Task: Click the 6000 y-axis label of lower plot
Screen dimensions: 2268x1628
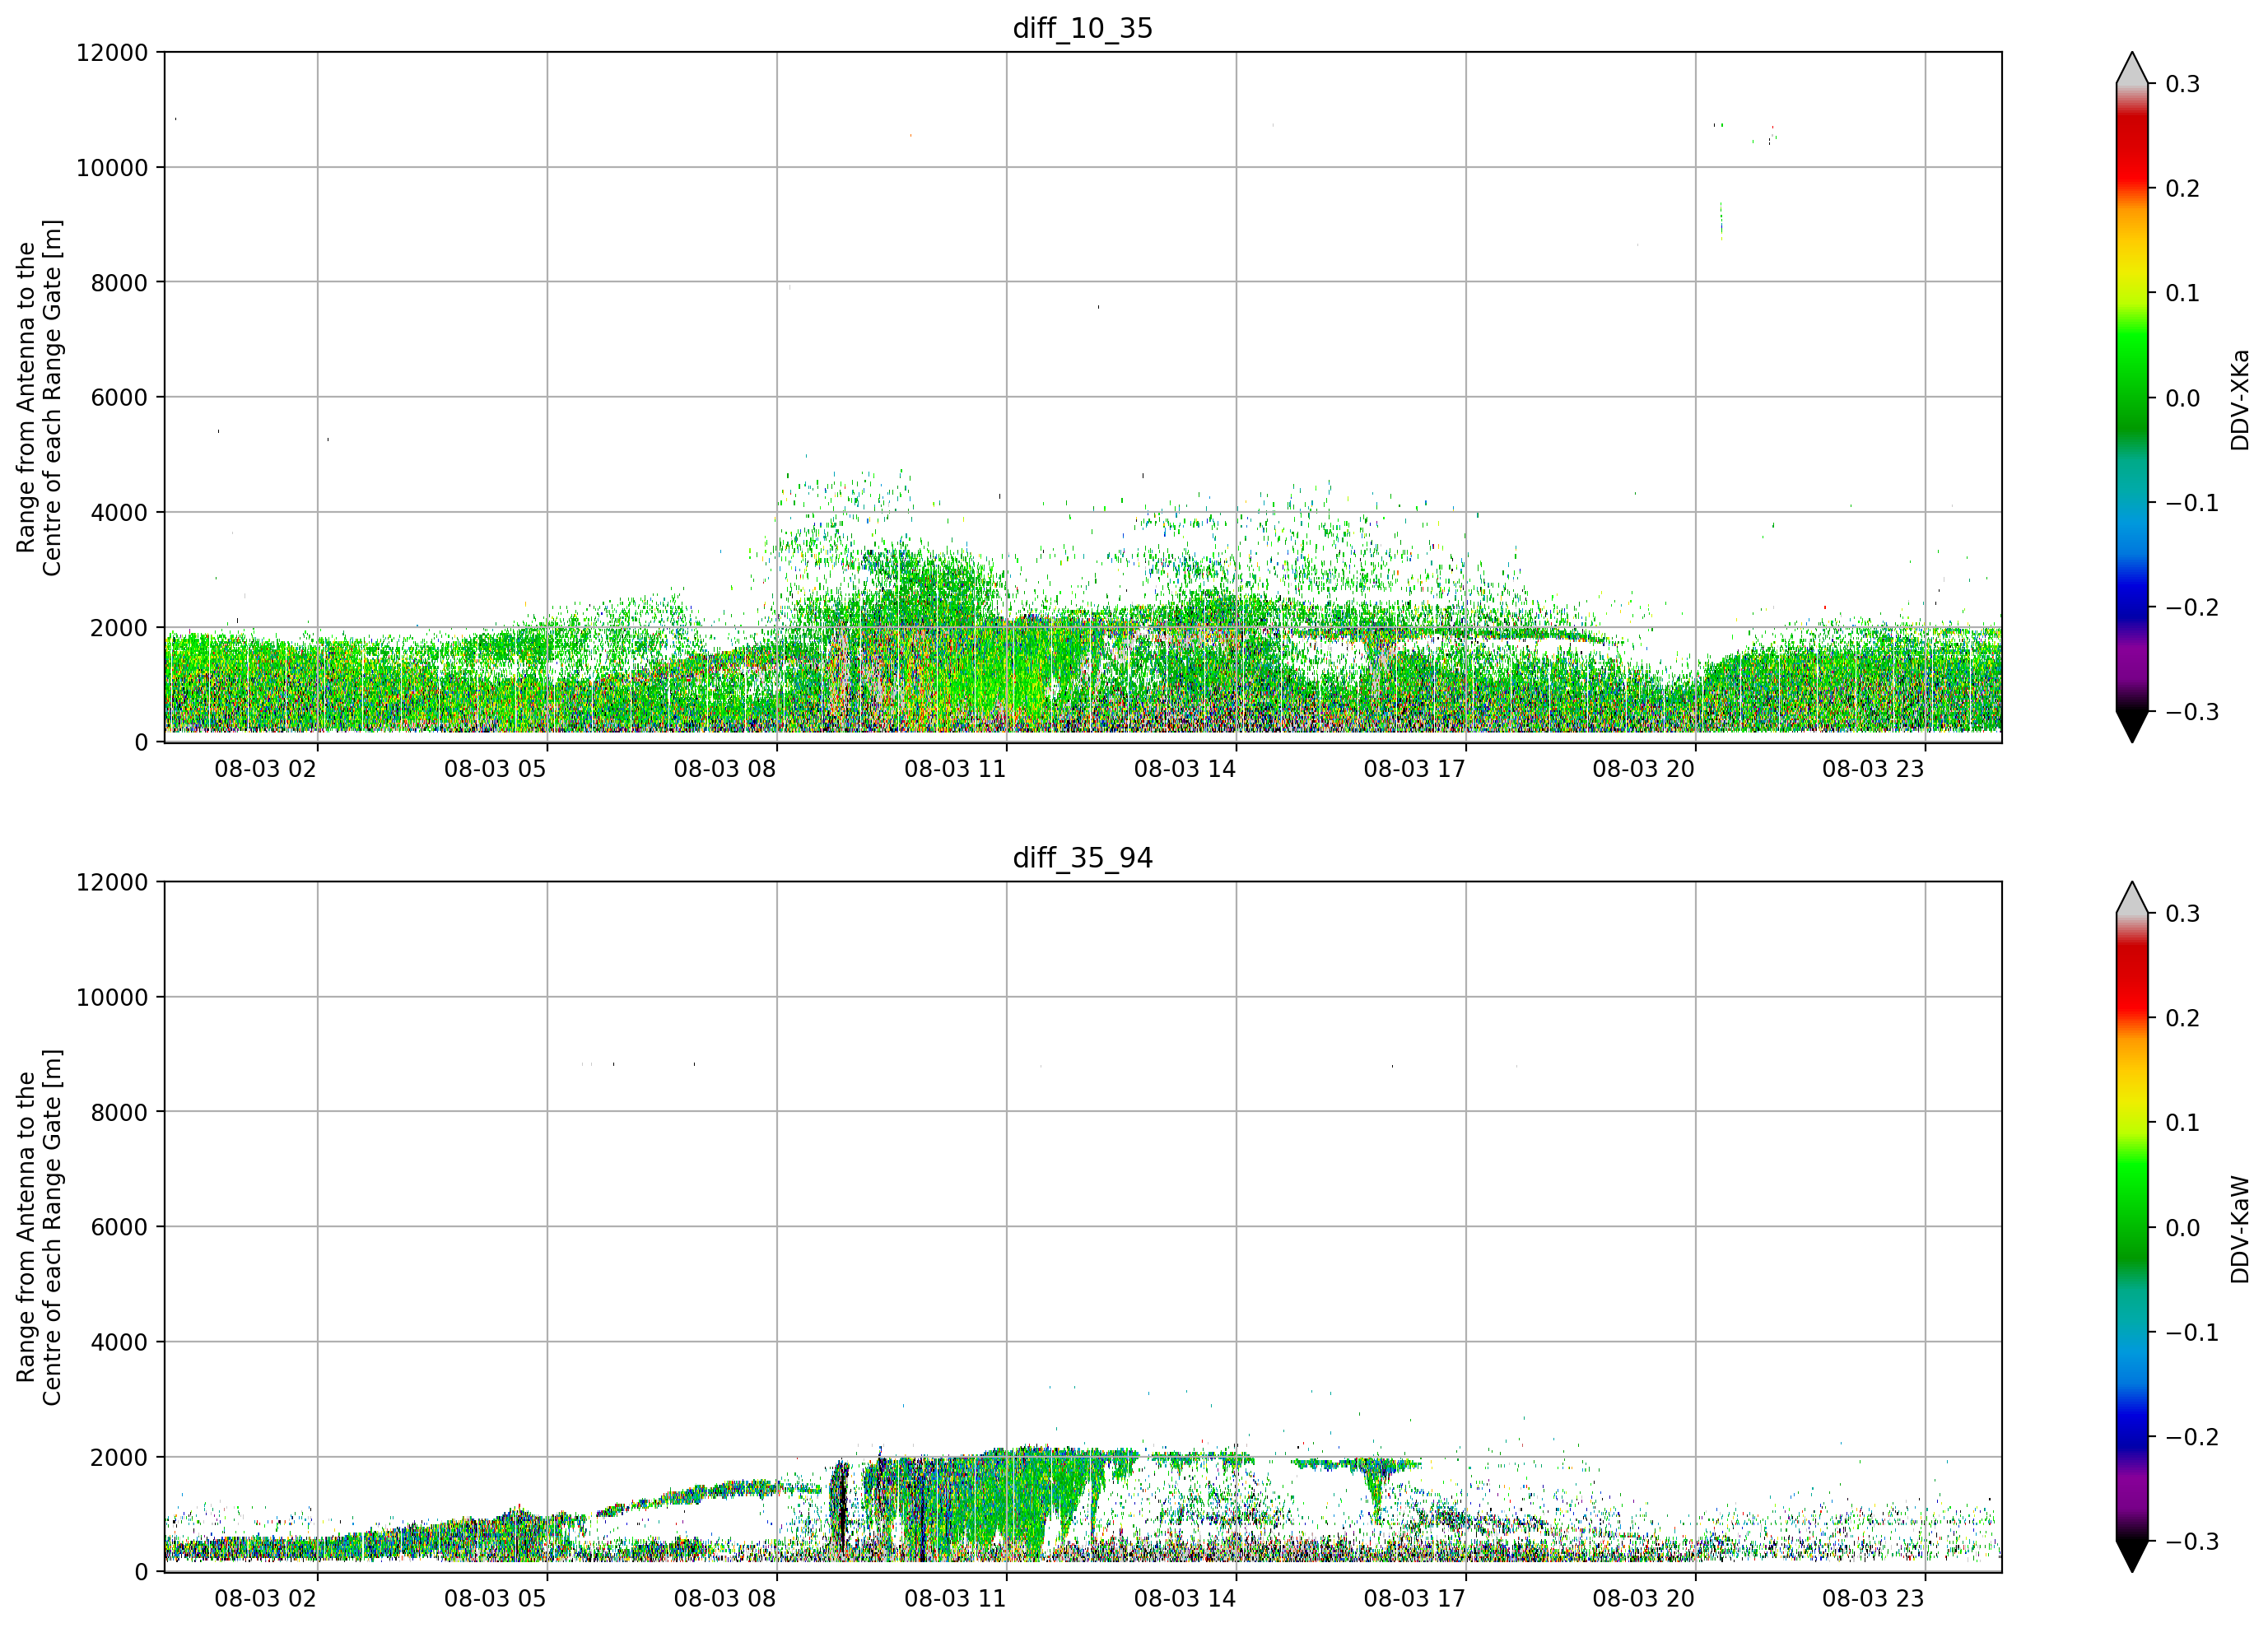Action: pos(119,1227)
